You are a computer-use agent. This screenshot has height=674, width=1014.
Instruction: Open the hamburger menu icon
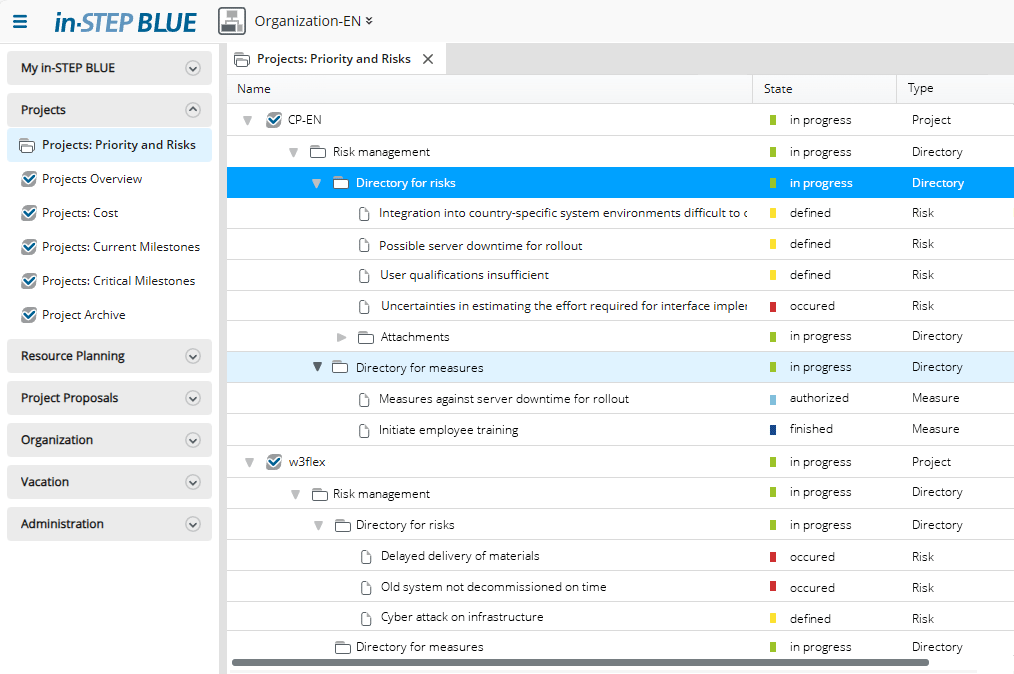20,20
